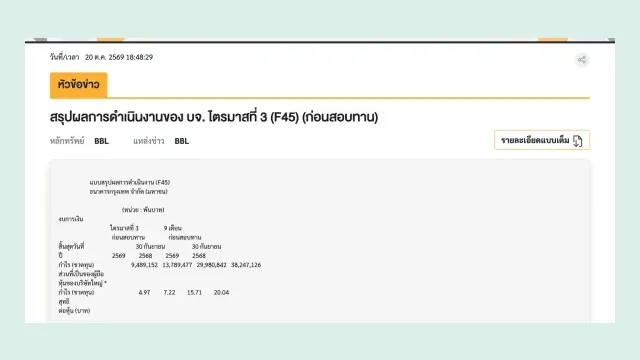Open full details via รายละเอียดแบบเต็ม button
Screen dimensions: 640x360
[x=542, y=140]
